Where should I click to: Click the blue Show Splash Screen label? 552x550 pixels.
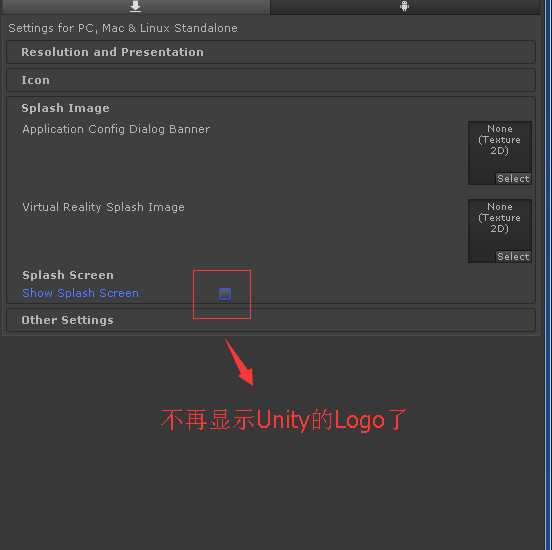[x=81, y=293]
